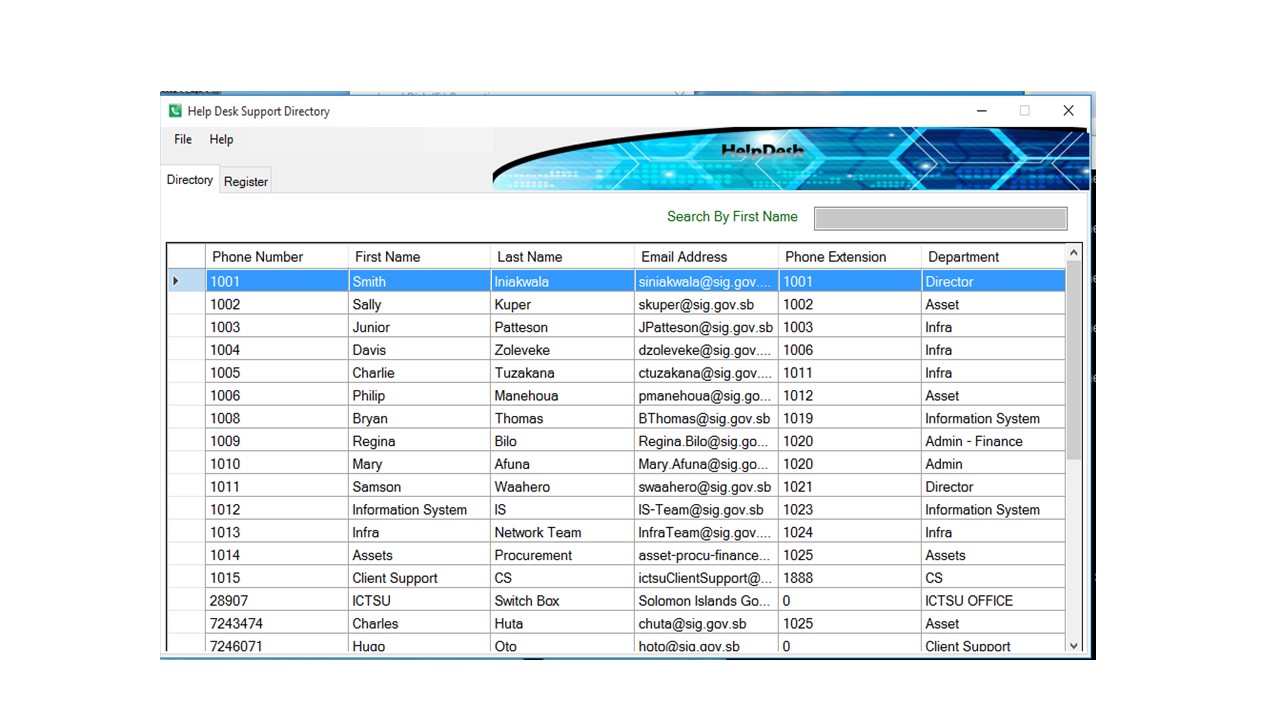1280x720 pixels.
Task: Click first name cell 'Charlie'
Action: pyautogui.click(x=419, y=373)
